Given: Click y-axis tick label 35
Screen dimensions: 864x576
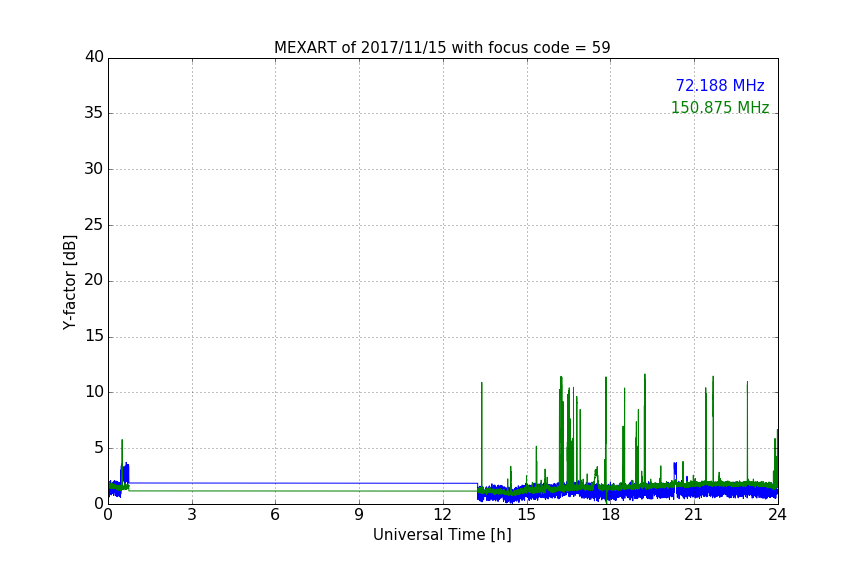Looking at the screenshot, I should click(x=94, y=113).
